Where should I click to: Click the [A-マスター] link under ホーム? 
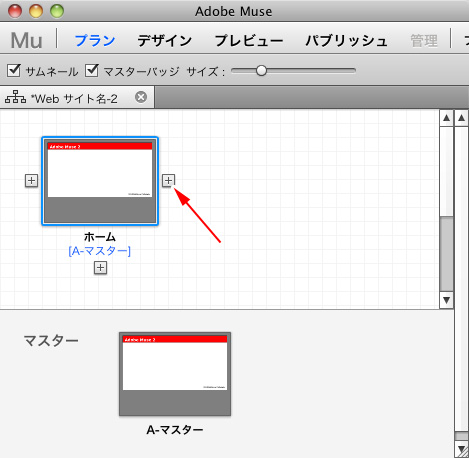pyautogui.click(x=100, y=251)
